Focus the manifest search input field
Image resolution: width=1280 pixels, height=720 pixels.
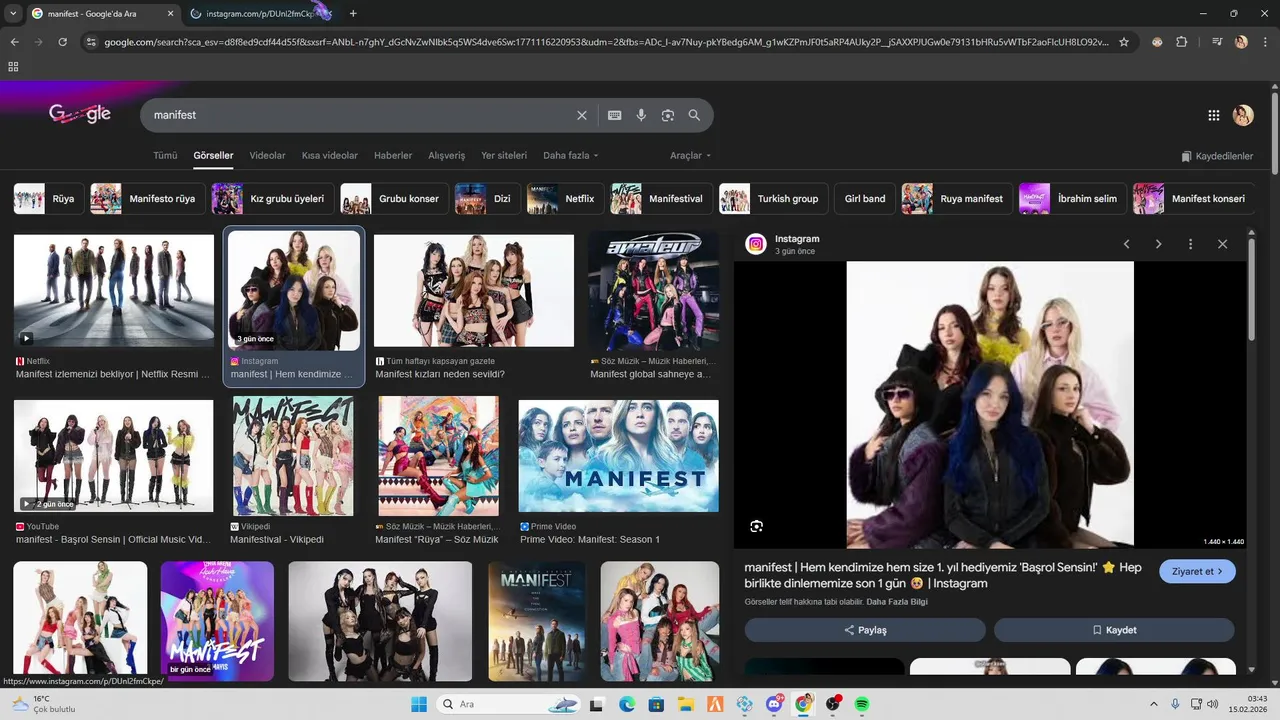click(360, 115)
